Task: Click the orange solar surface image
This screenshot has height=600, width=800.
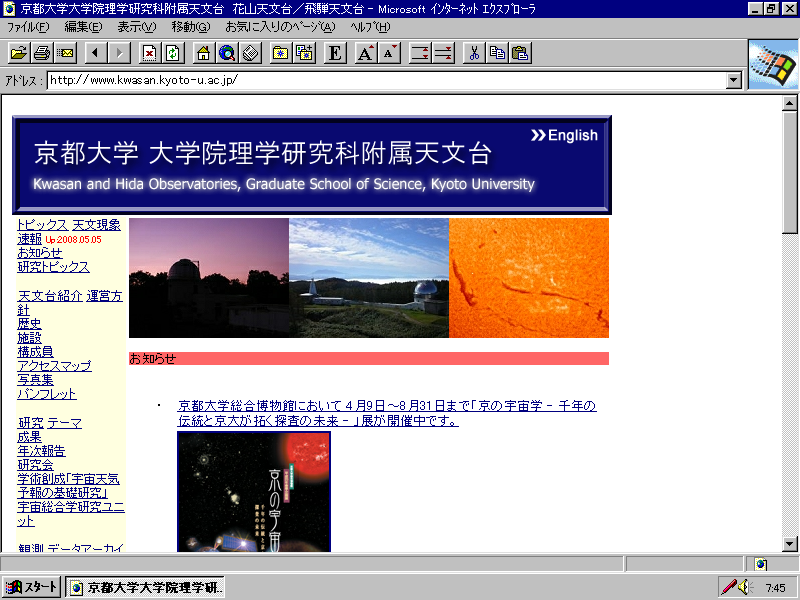Action: click(529, 278)
